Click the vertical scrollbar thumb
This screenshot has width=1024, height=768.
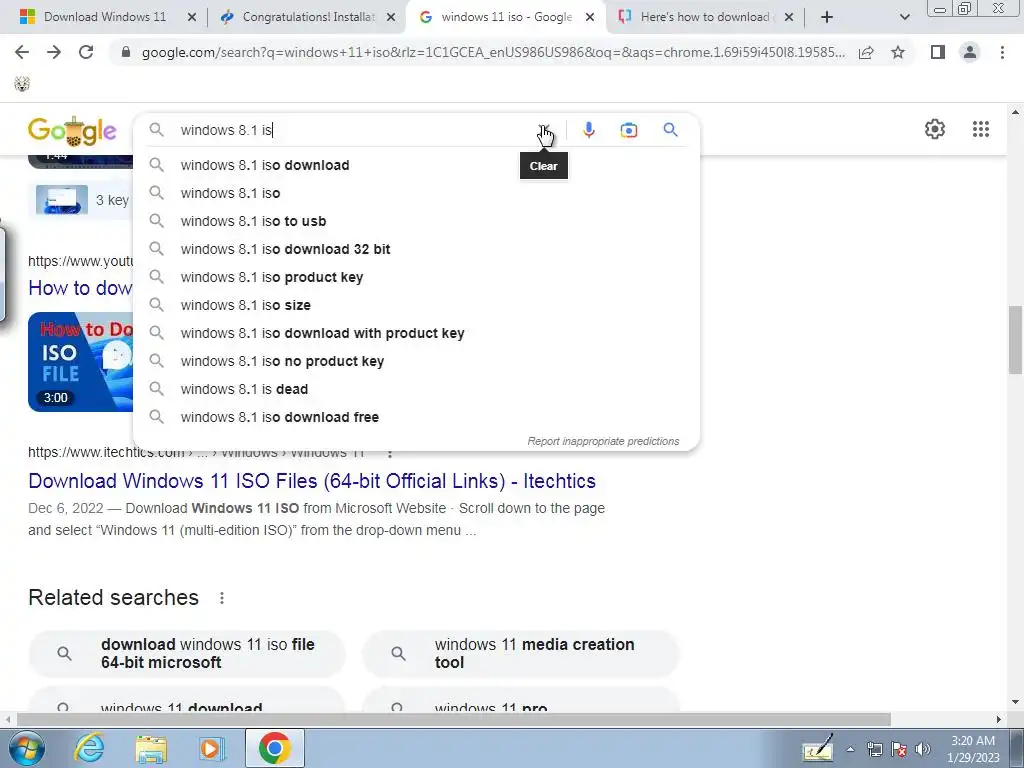point(1015,340)
